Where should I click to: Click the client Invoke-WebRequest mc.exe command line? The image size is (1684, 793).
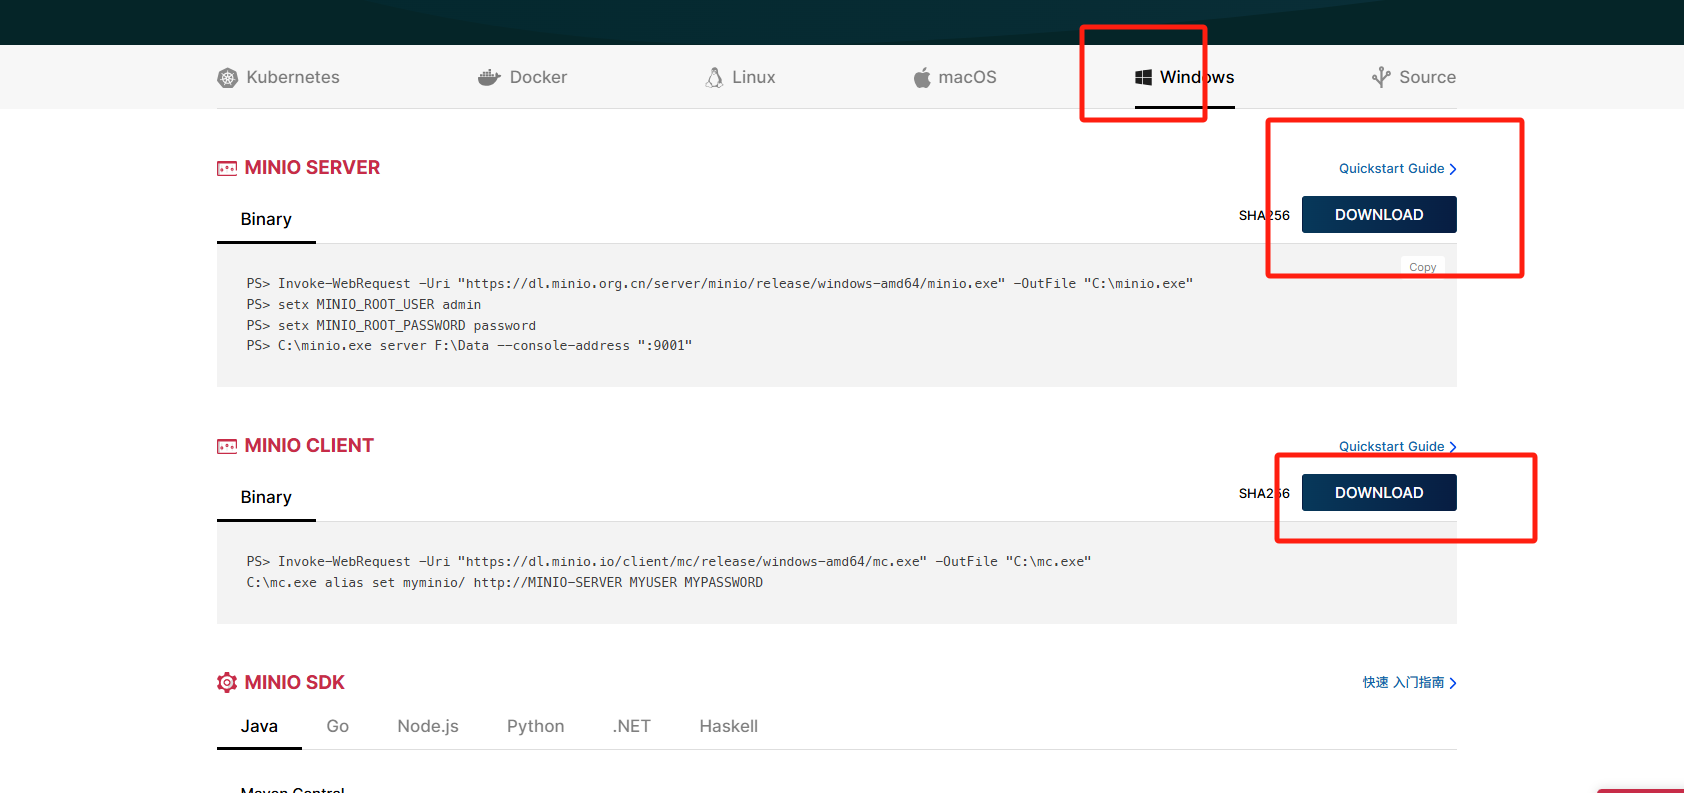[669, 561]
